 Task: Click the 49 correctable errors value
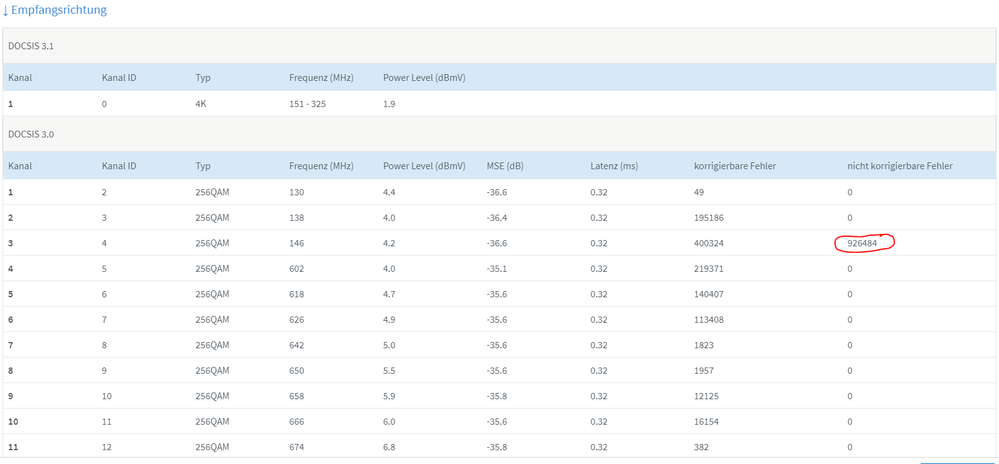699,192
